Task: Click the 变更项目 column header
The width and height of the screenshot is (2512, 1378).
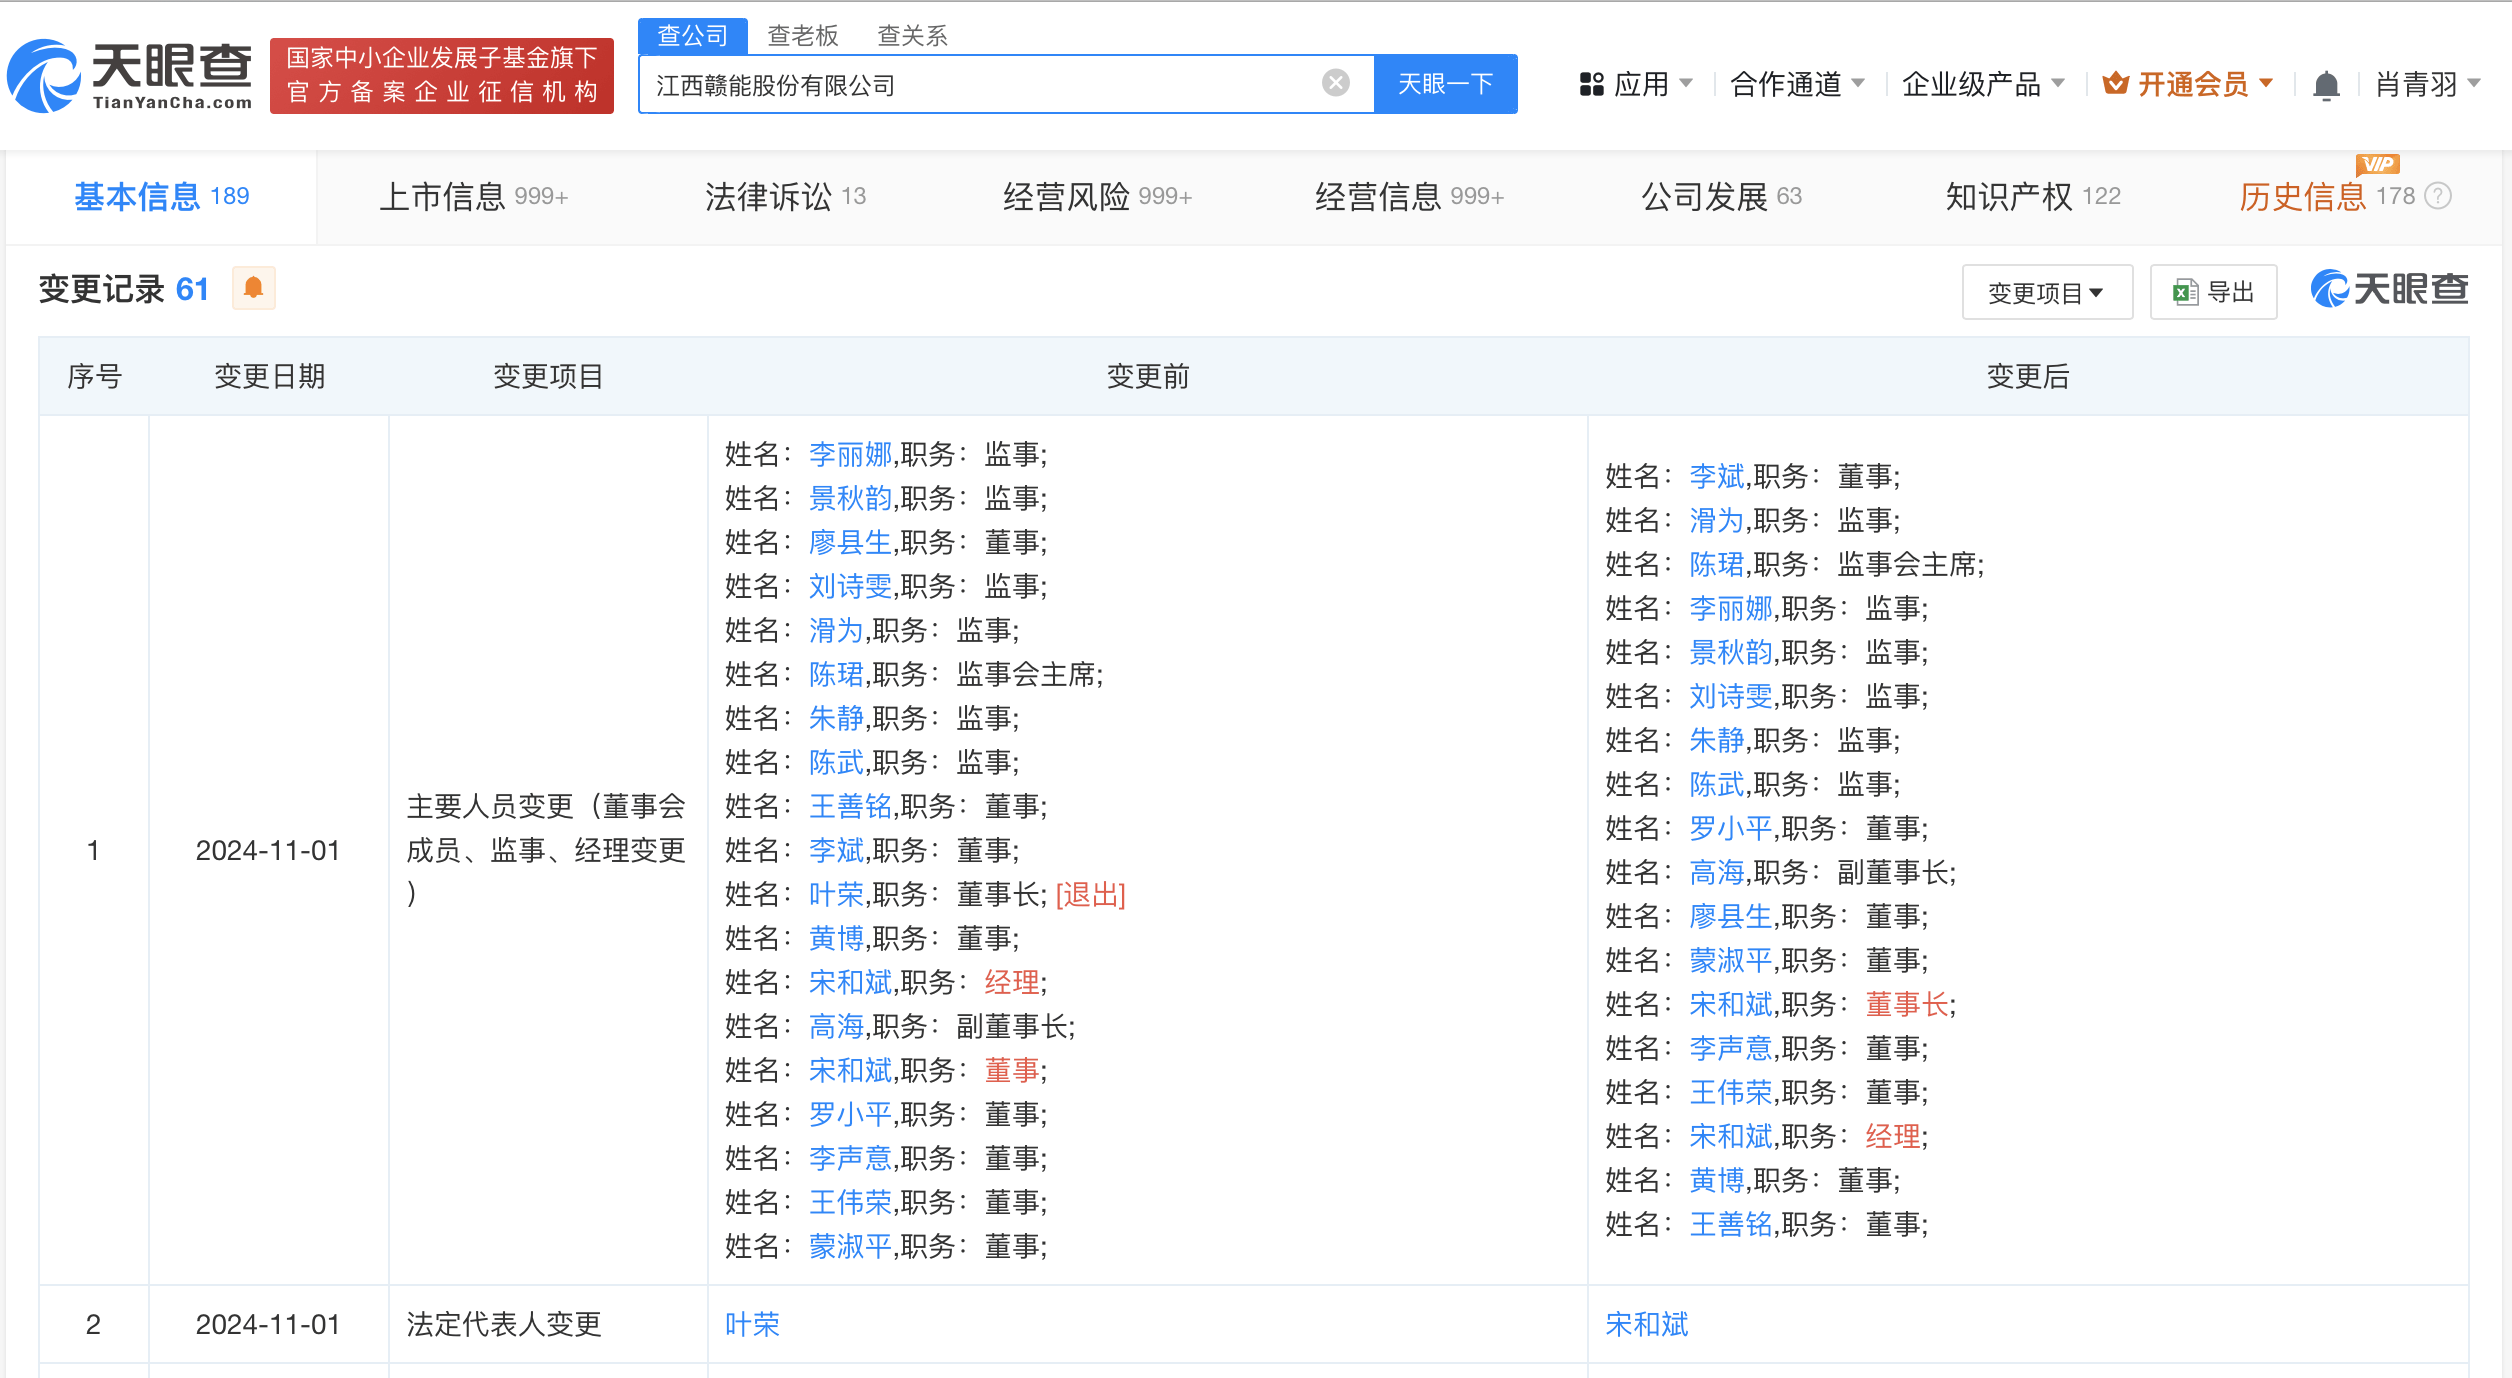Action: pyautogui.click(x=548, y=376)
